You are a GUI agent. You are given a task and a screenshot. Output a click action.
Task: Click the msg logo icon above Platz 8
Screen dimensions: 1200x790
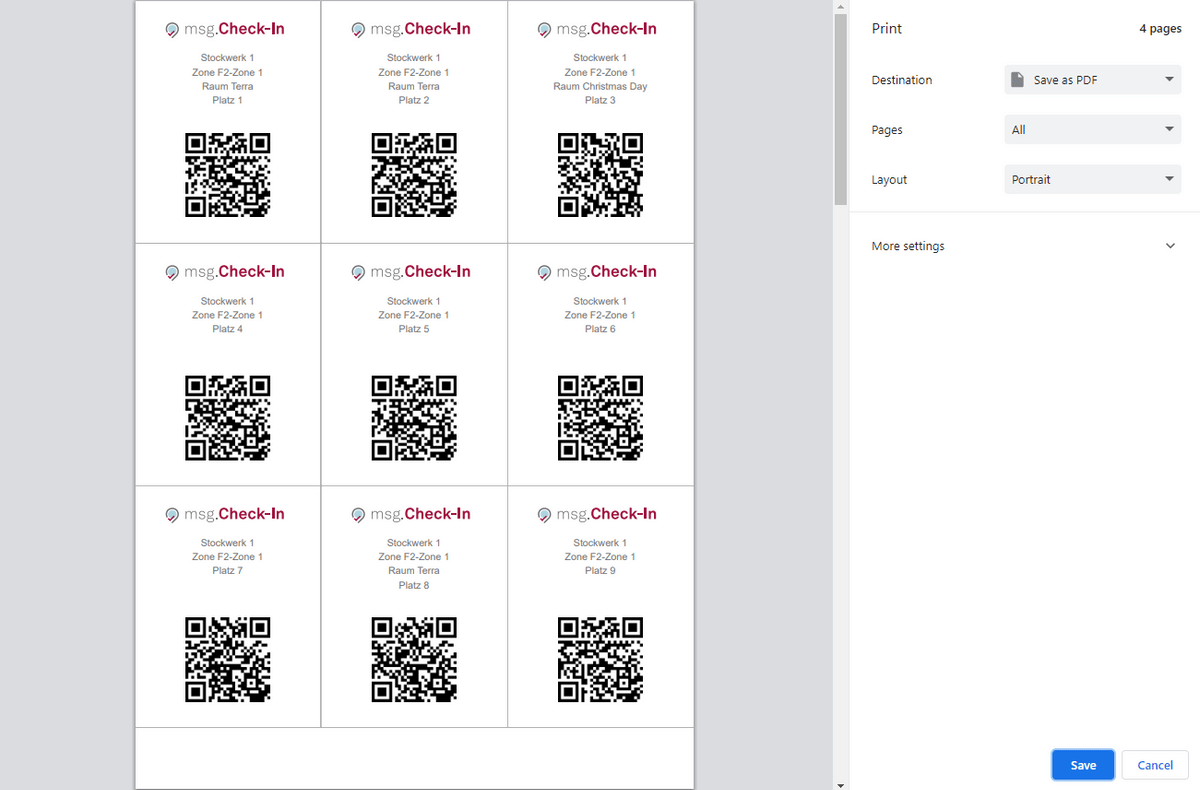pyautogui.click(x=358, y=515)
